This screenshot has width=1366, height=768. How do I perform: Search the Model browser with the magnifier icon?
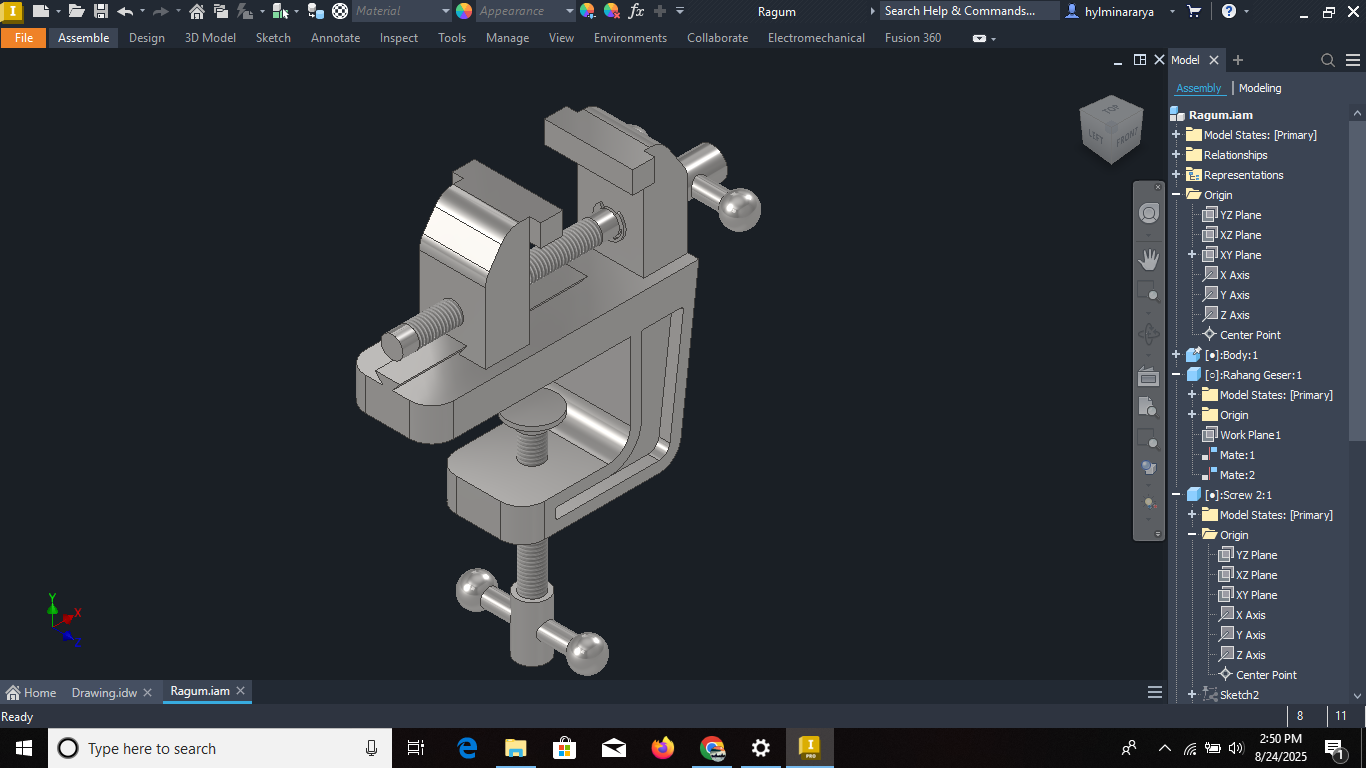[1328, 60]
